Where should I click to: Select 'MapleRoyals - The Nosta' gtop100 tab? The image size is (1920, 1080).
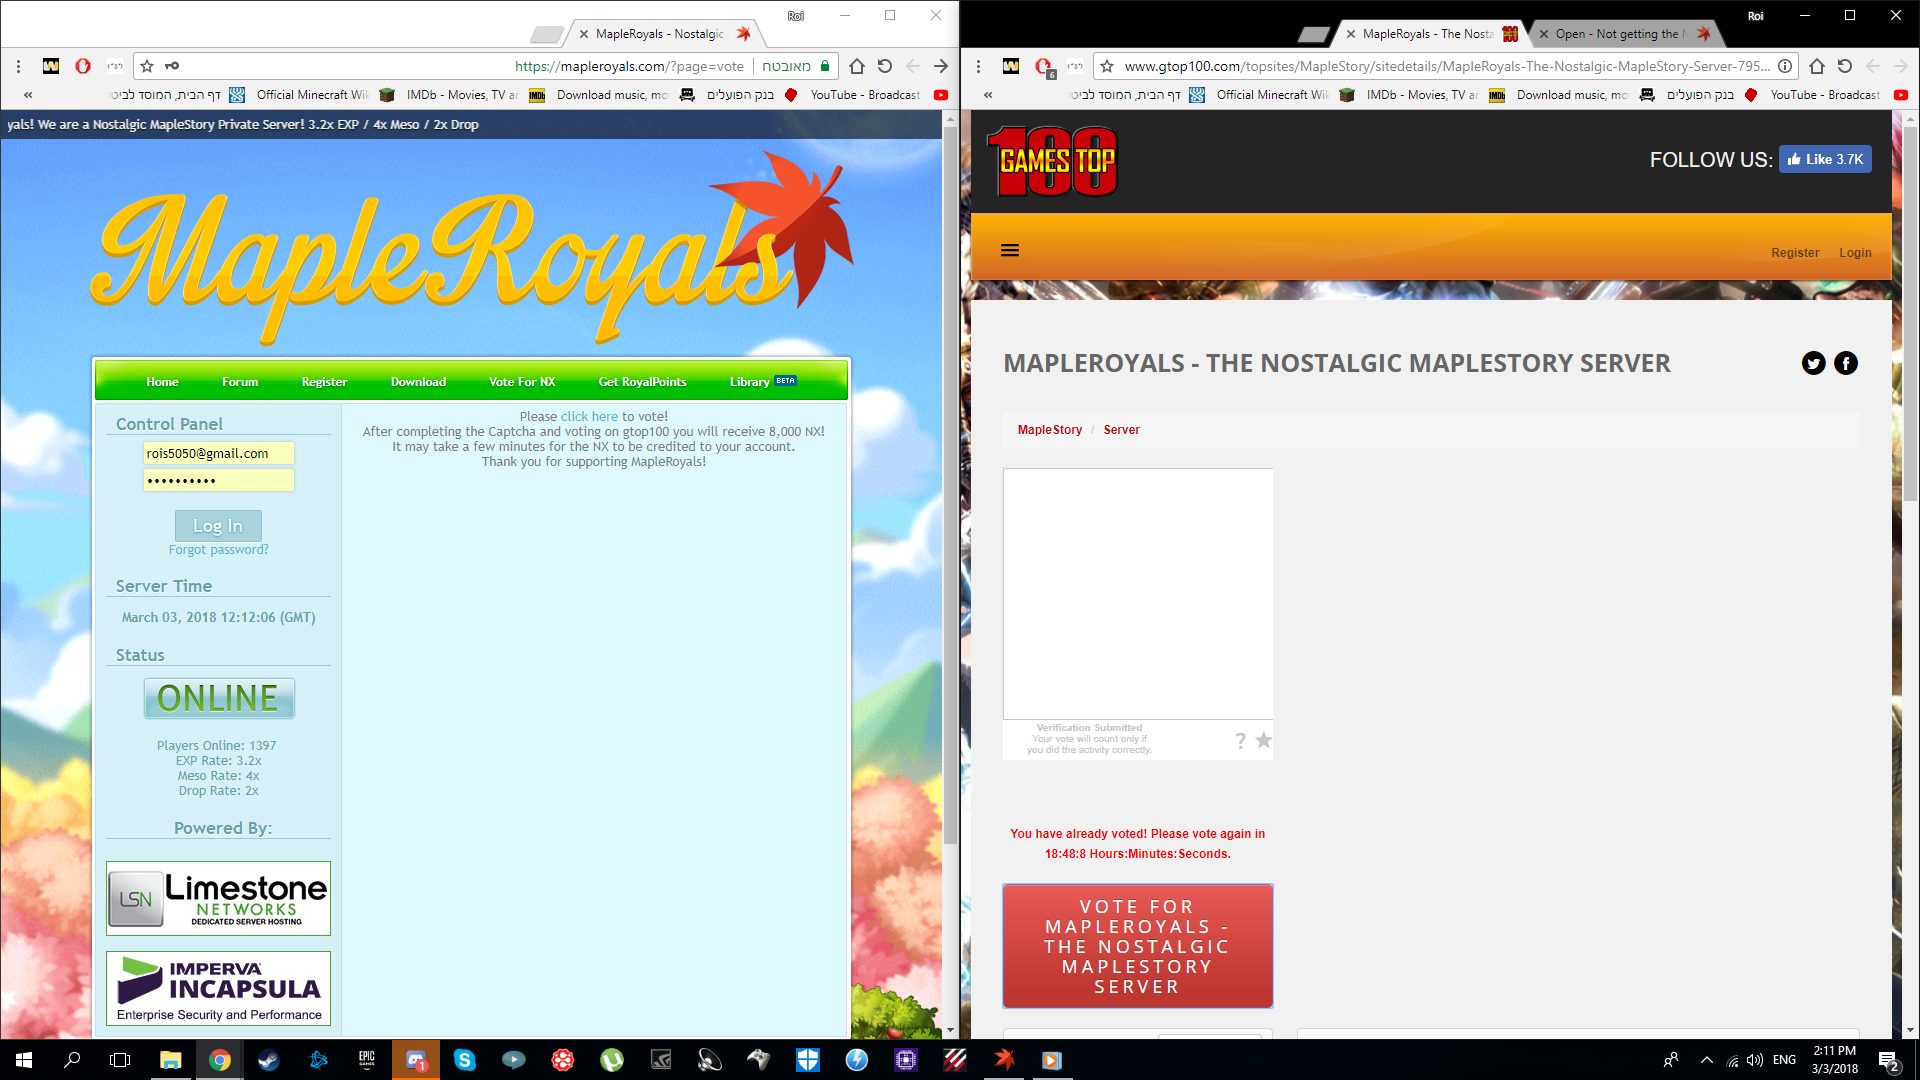(1432, 34)
